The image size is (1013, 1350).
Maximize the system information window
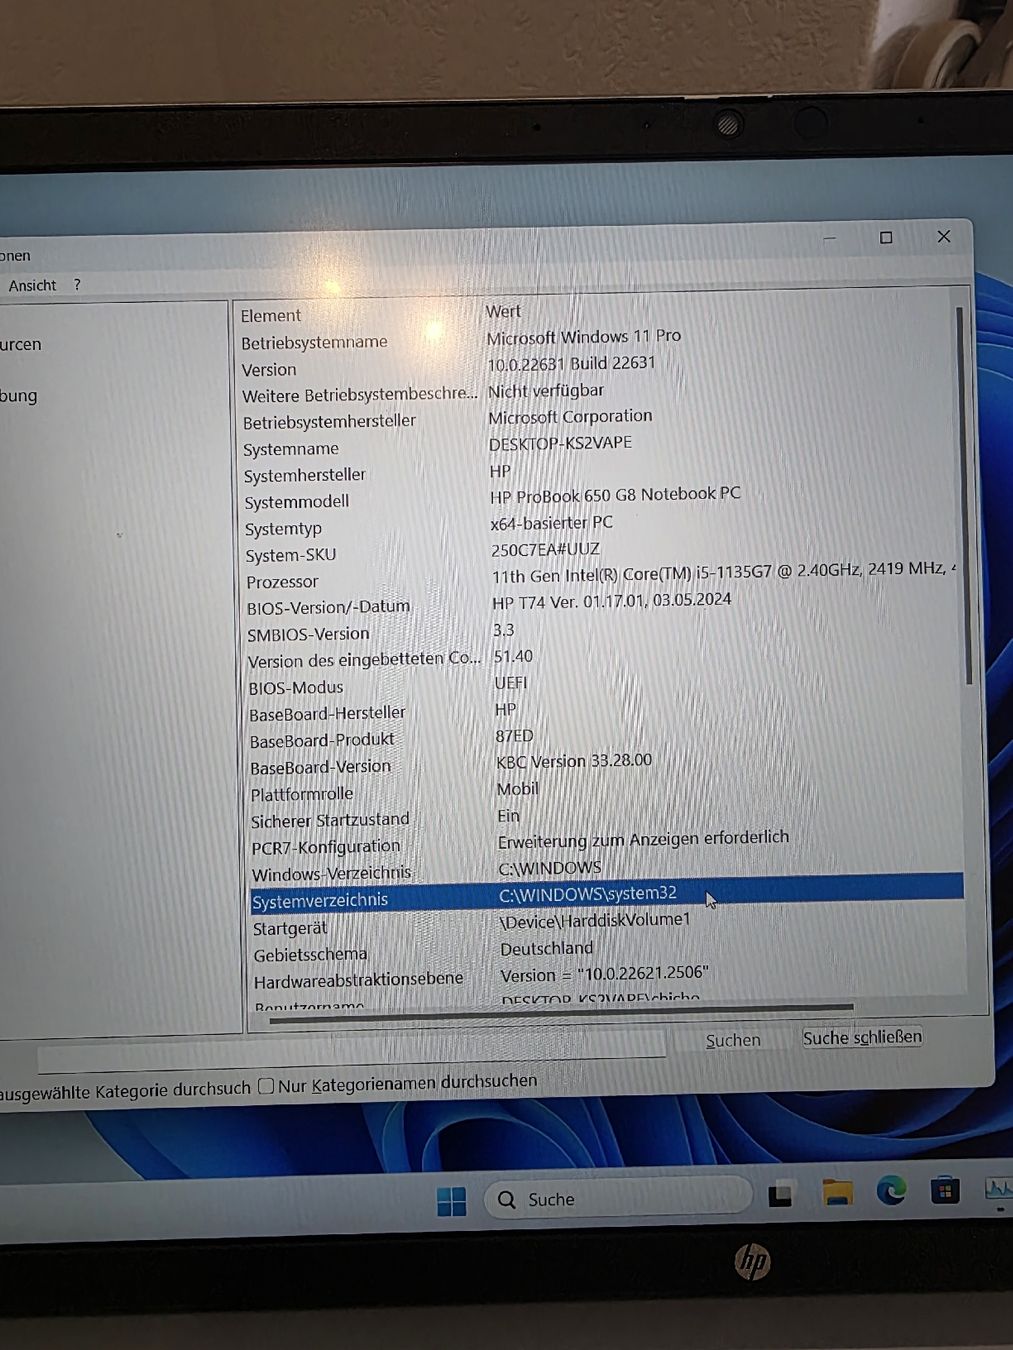(886, 237)
